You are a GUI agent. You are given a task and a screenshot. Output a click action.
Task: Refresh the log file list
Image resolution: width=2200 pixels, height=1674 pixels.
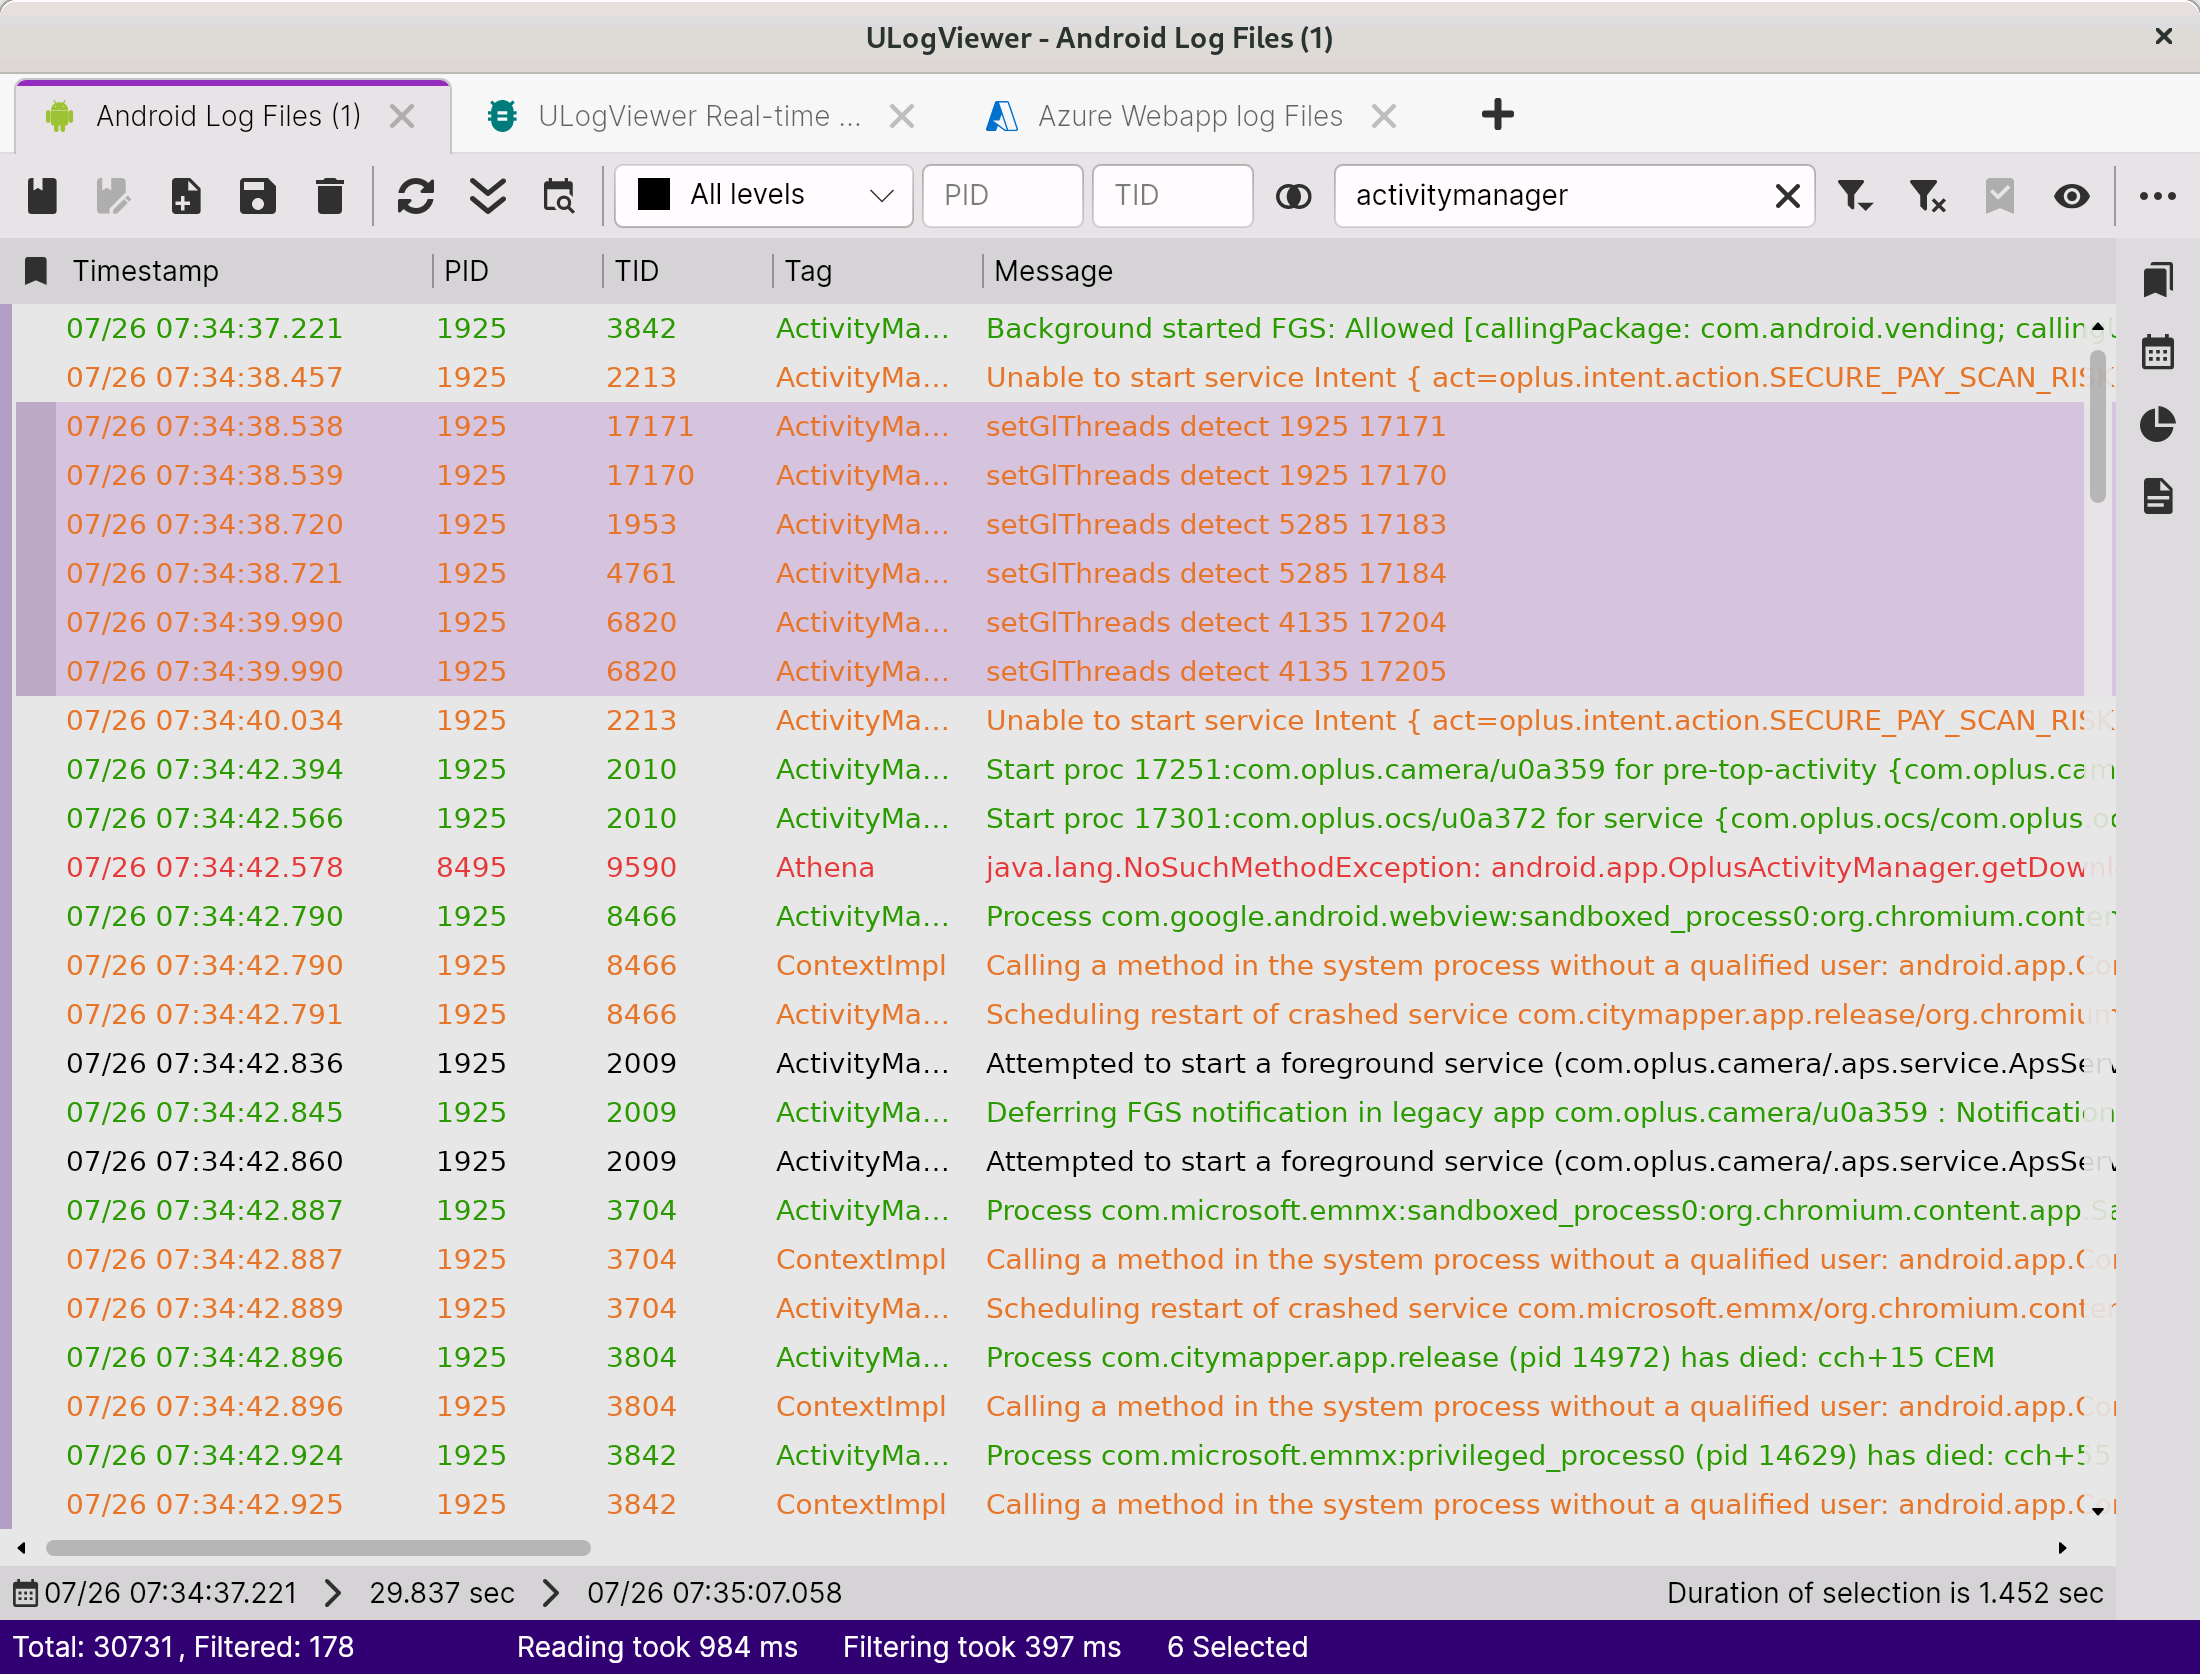[416, 196]
